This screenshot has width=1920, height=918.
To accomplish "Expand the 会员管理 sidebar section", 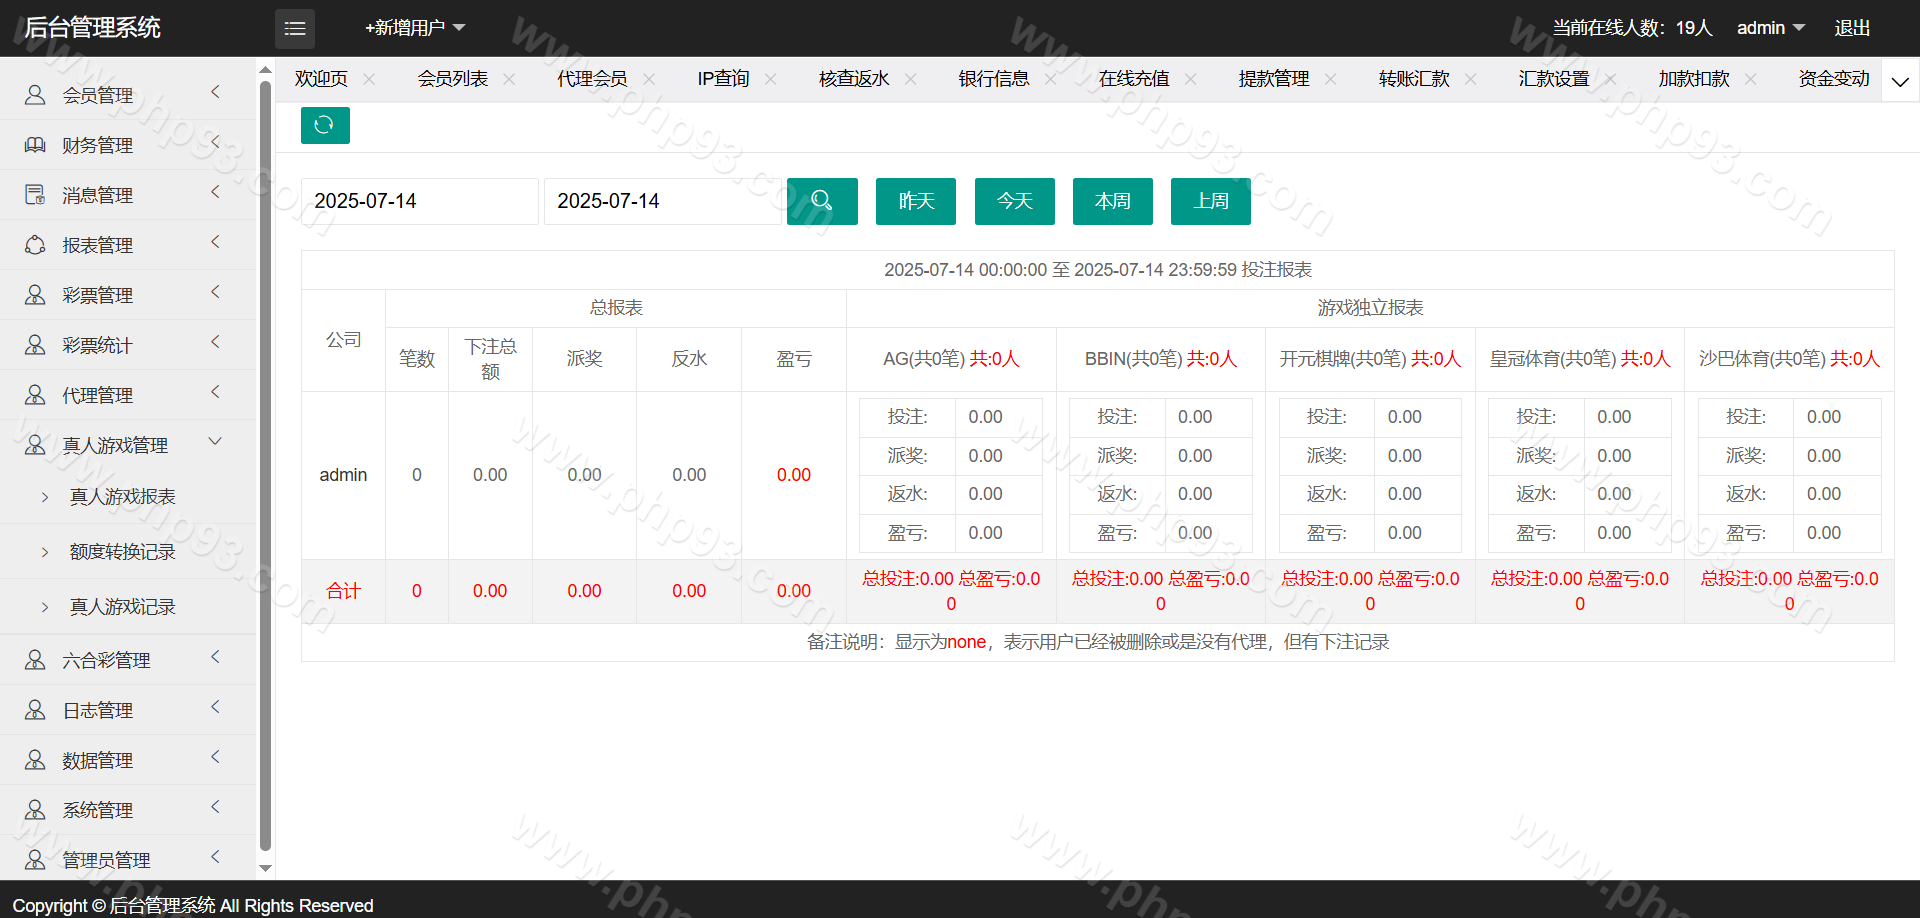I will tap(215, 93).
